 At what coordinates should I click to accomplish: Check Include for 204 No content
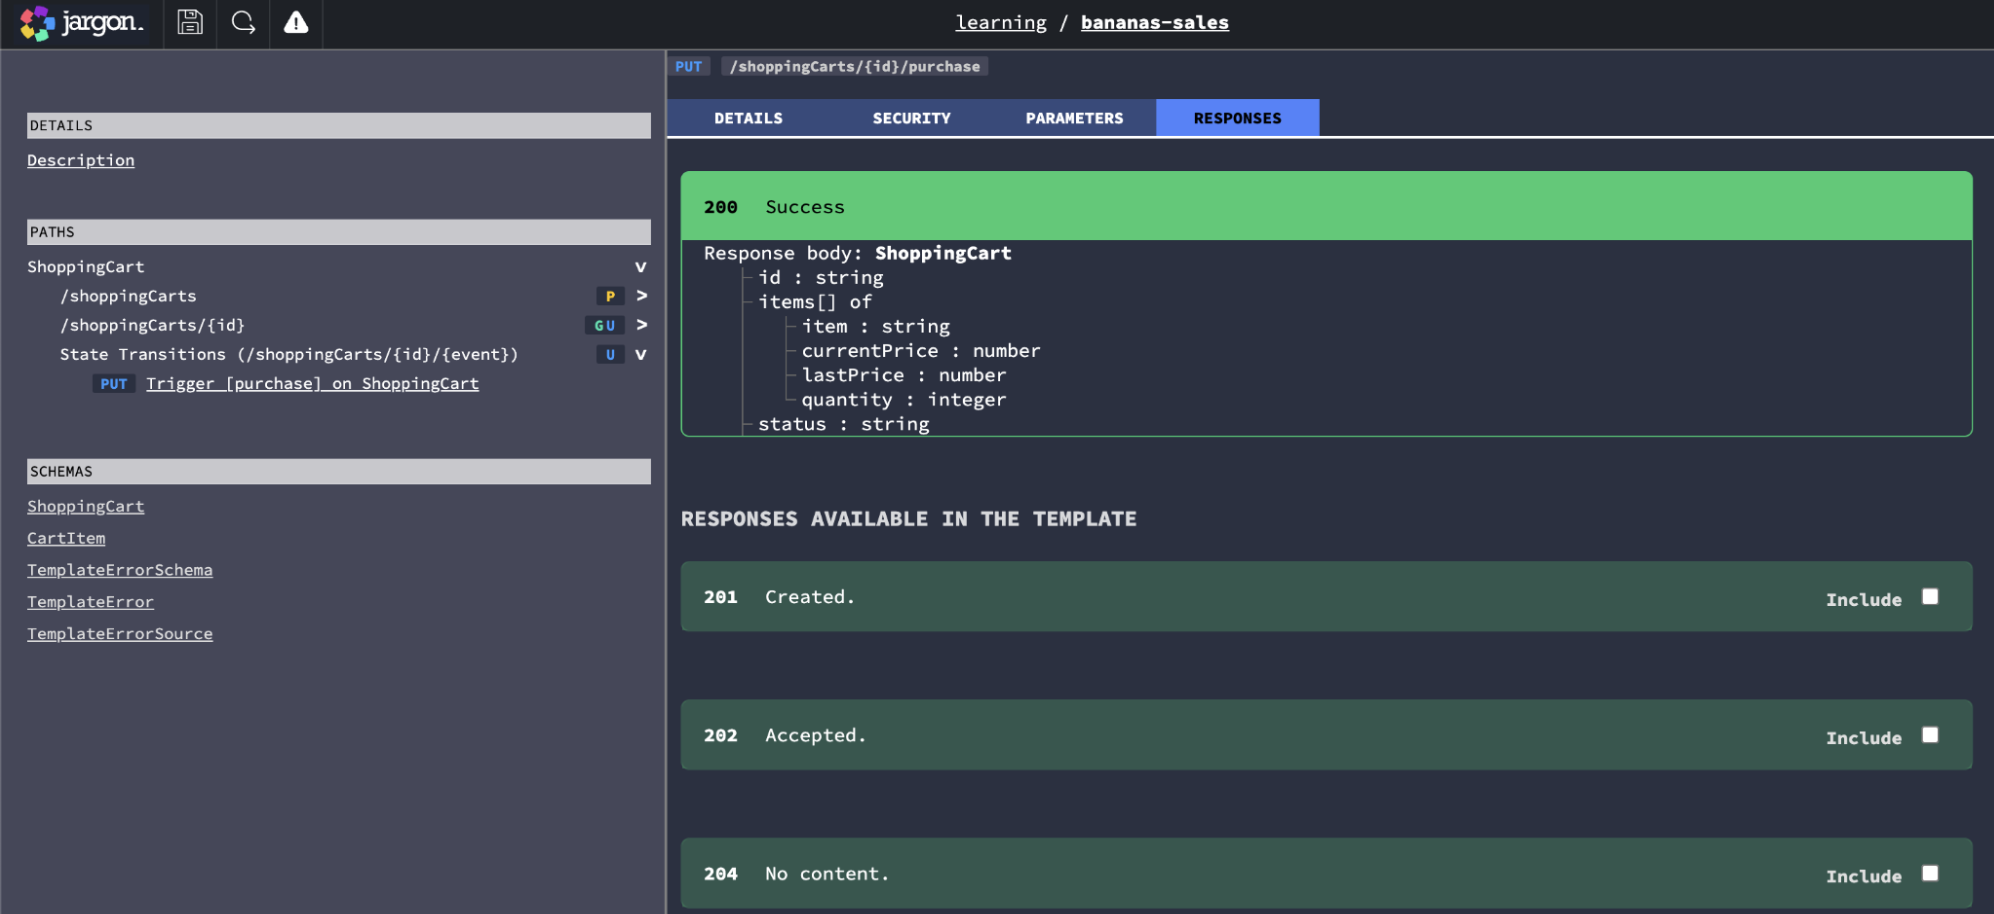[x=1930, y=873]
